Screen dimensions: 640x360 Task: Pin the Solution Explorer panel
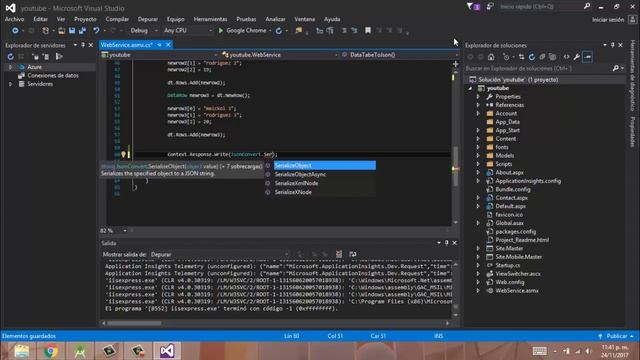tap(613, 45)
